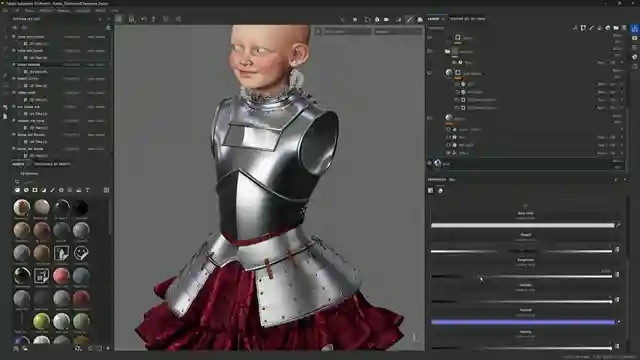
Task: Click the add effect icon in Layers toolbar
Action: click(575, 28)
